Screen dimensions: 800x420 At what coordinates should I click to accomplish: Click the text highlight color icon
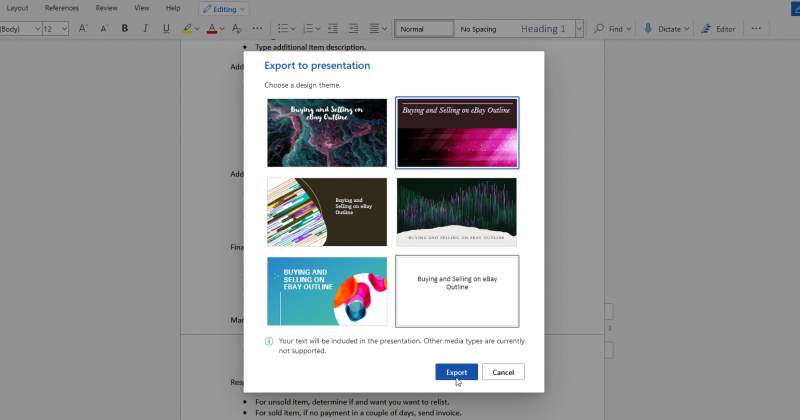click(x=188, y=29)
